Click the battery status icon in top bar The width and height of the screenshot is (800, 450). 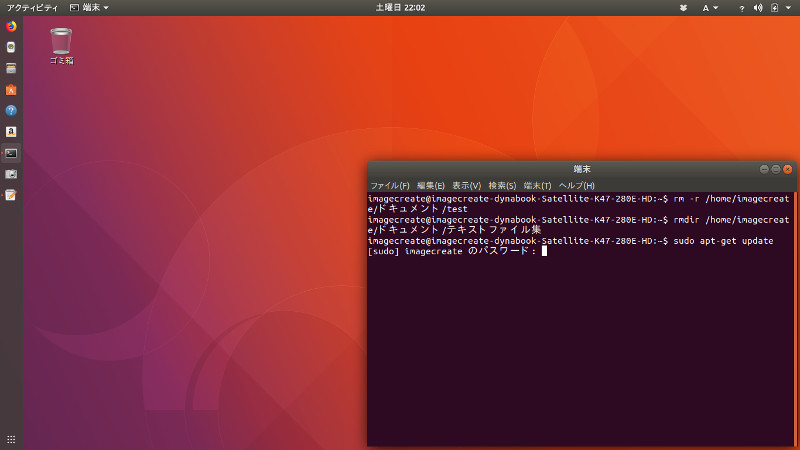tap(774, 8)
